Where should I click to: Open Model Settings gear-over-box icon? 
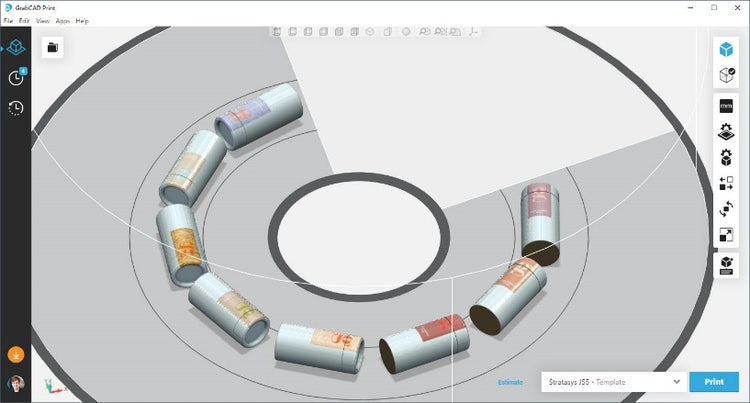pos(726,157)
